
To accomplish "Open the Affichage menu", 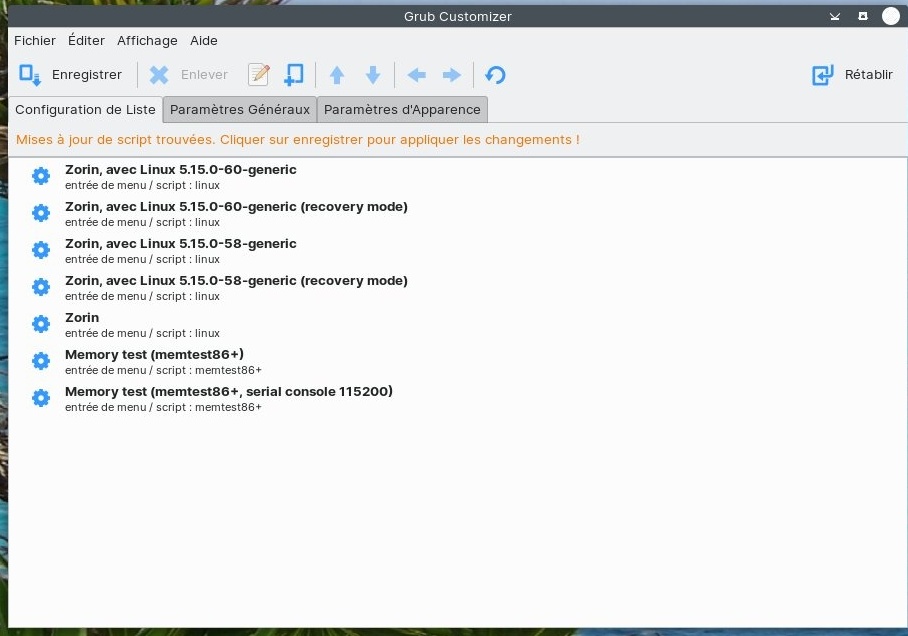I will coord(147,41).
